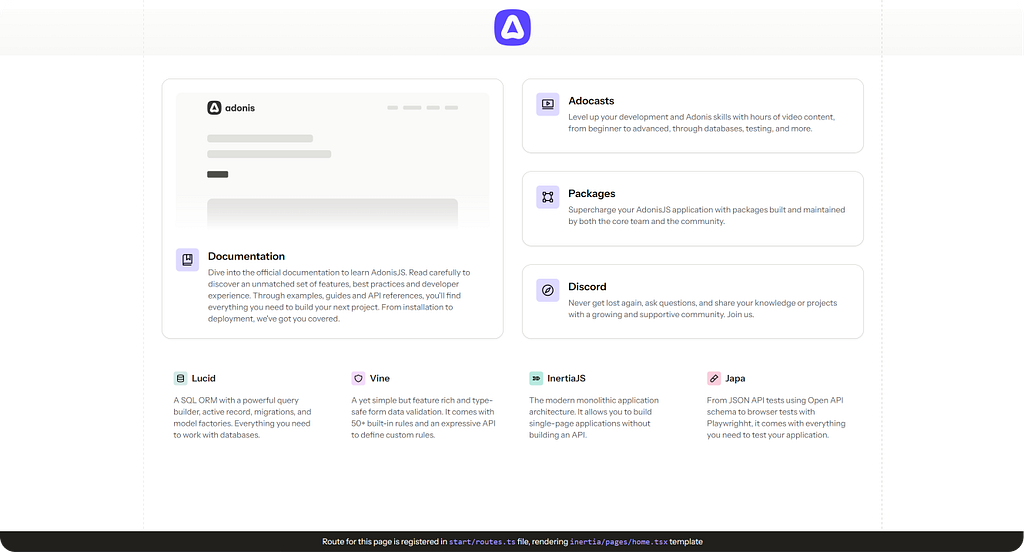Image resolution: width=1024 pixels, height=552 pixels.
Task: Click the Packages nodes icon
Action: (x=547, y=197)
